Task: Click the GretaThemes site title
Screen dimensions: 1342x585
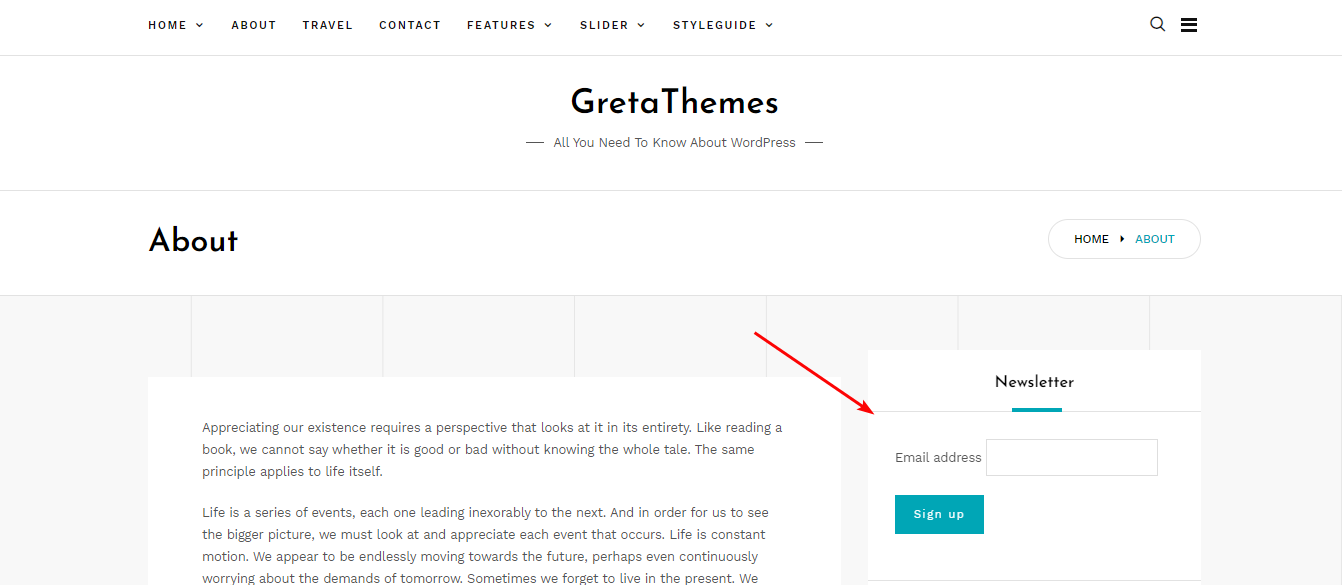Action: pos(674,102)
